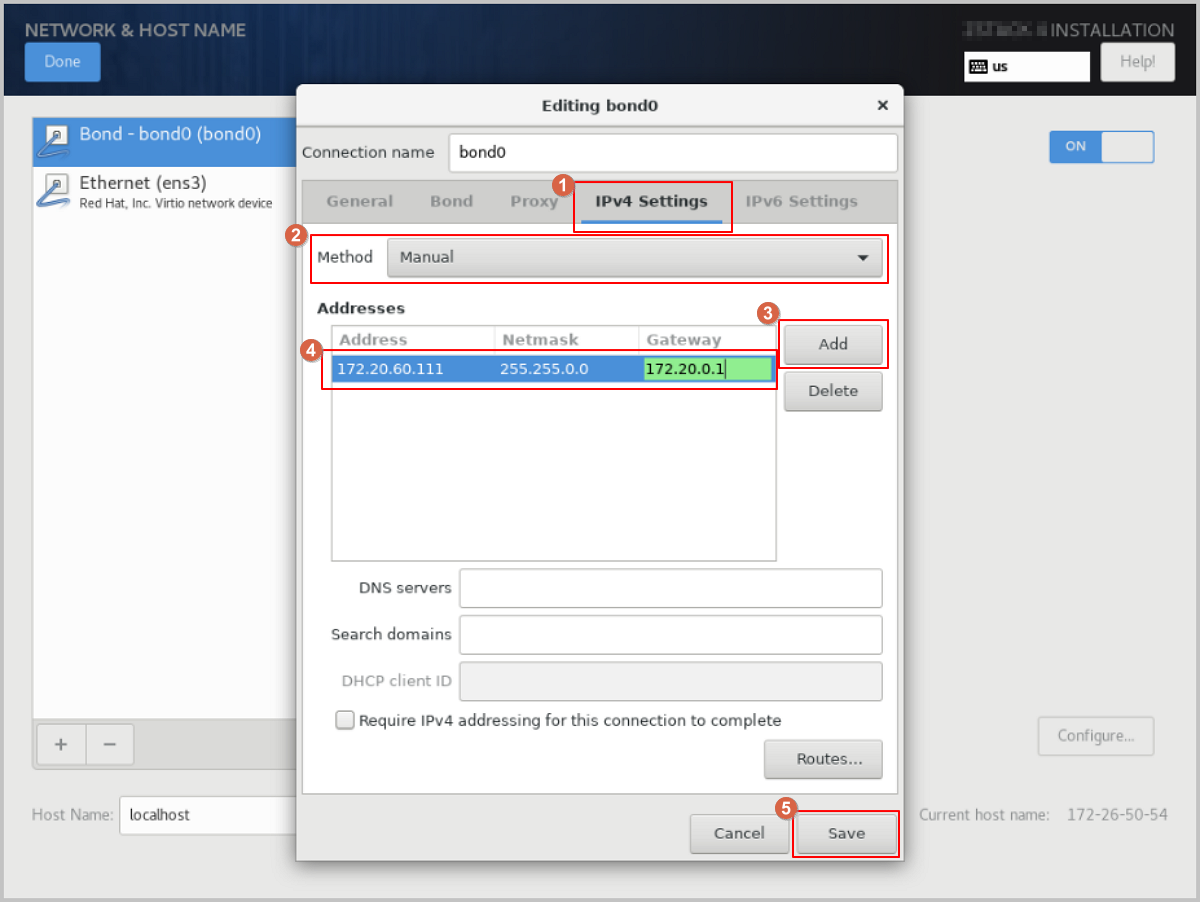This screenshot has height=902, width=1200.
Task: Toggle the network connection ON switch
Action: point(1101,146)
